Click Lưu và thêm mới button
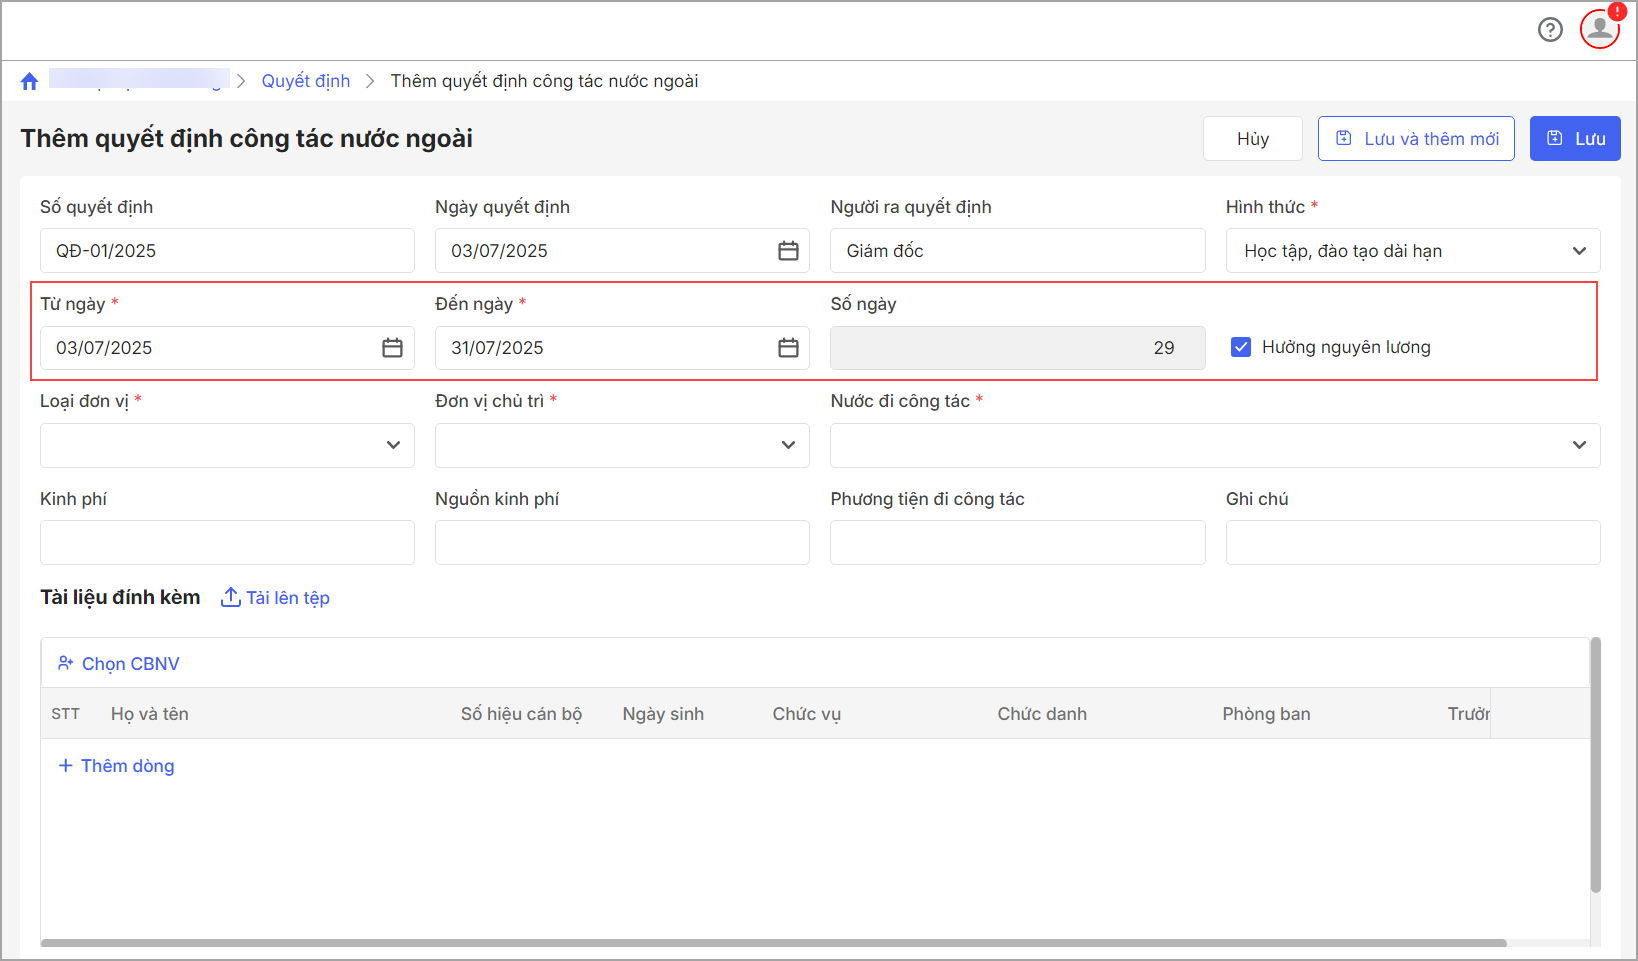The height and width of the screenshot is (961, 1638). pyautogui.click(x=1415, y=139)
